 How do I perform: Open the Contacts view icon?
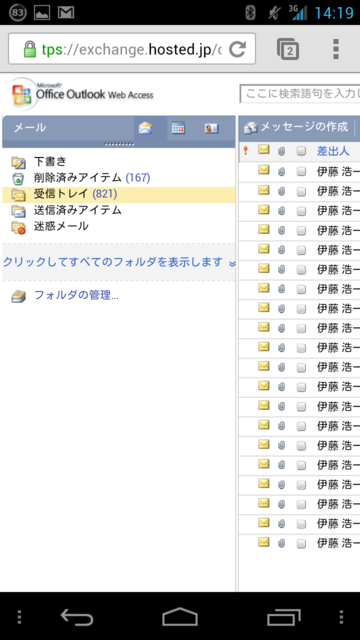(211, 128)
